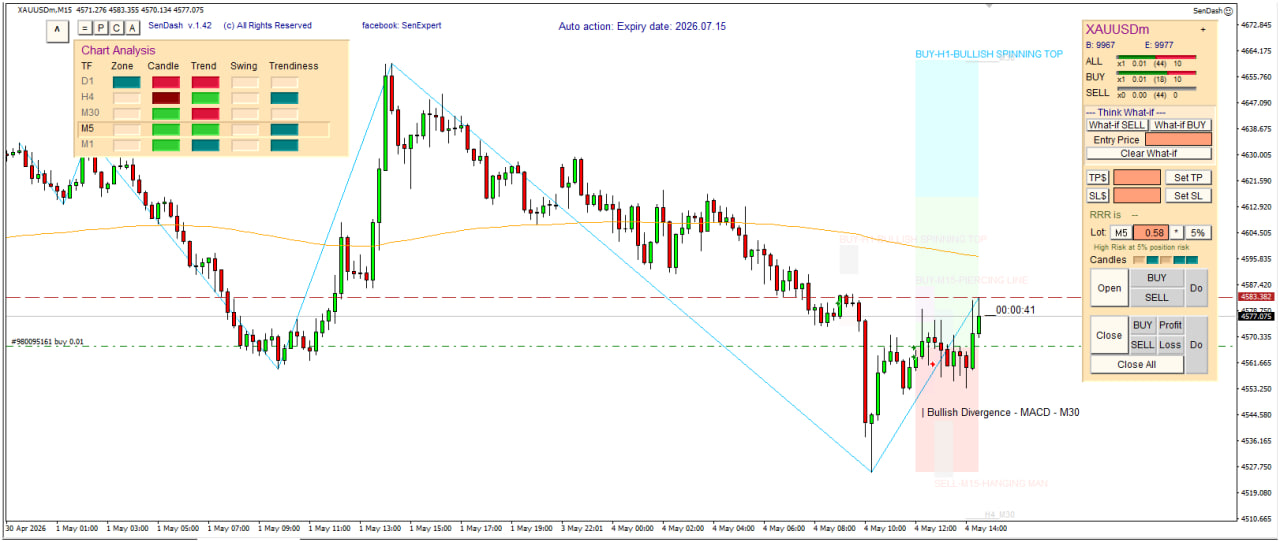Viewport: 1280px width, 542px height.
Task: Click the M5 lot timeframe button
Action: click(x=1121, y=232)
